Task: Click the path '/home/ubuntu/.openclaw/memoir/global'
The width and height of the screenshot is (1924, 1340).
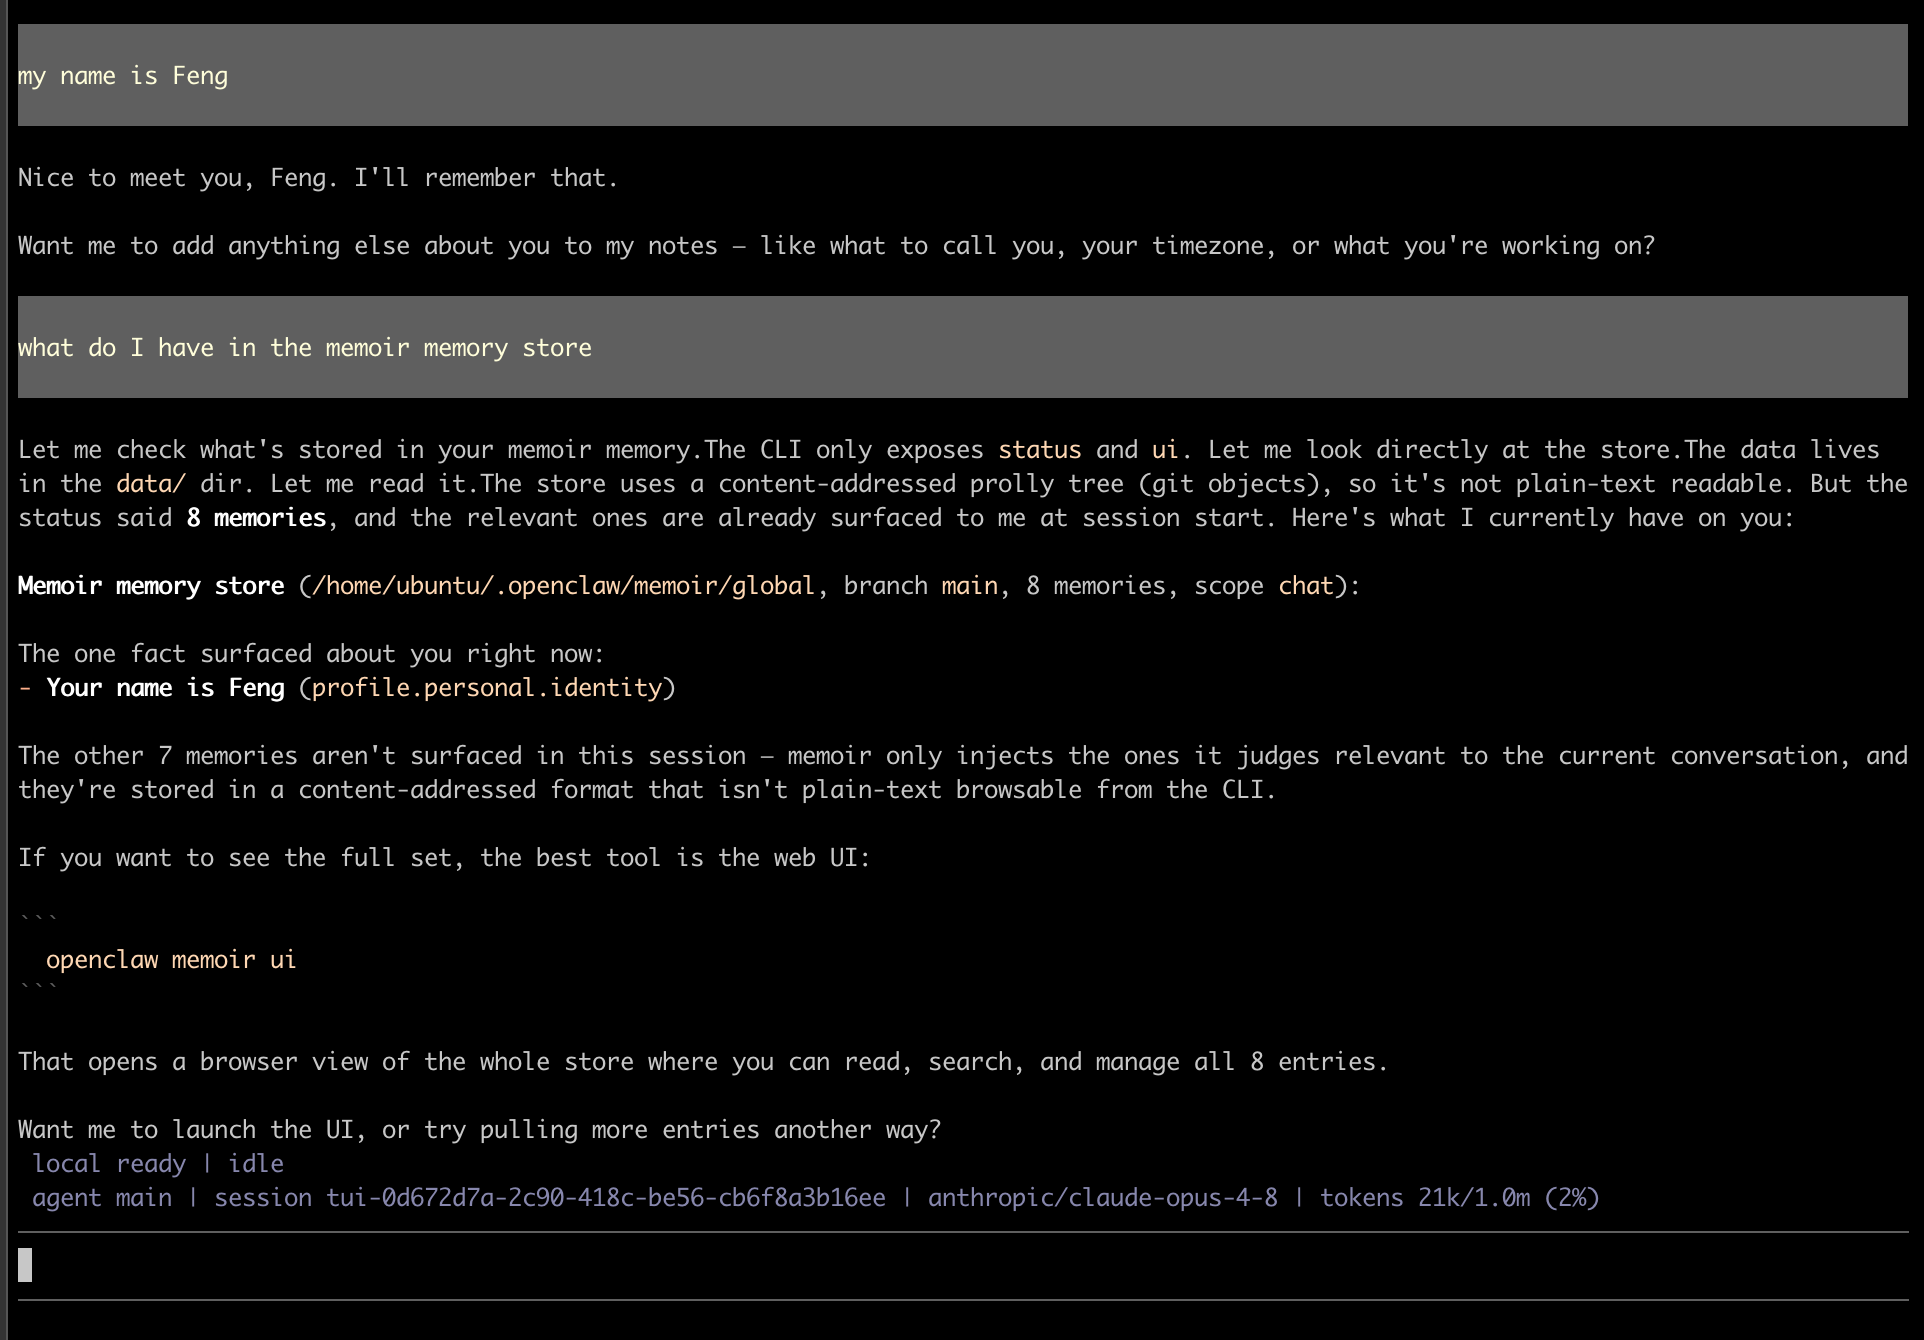Action: pyautogui.click(x=564, y=586)
